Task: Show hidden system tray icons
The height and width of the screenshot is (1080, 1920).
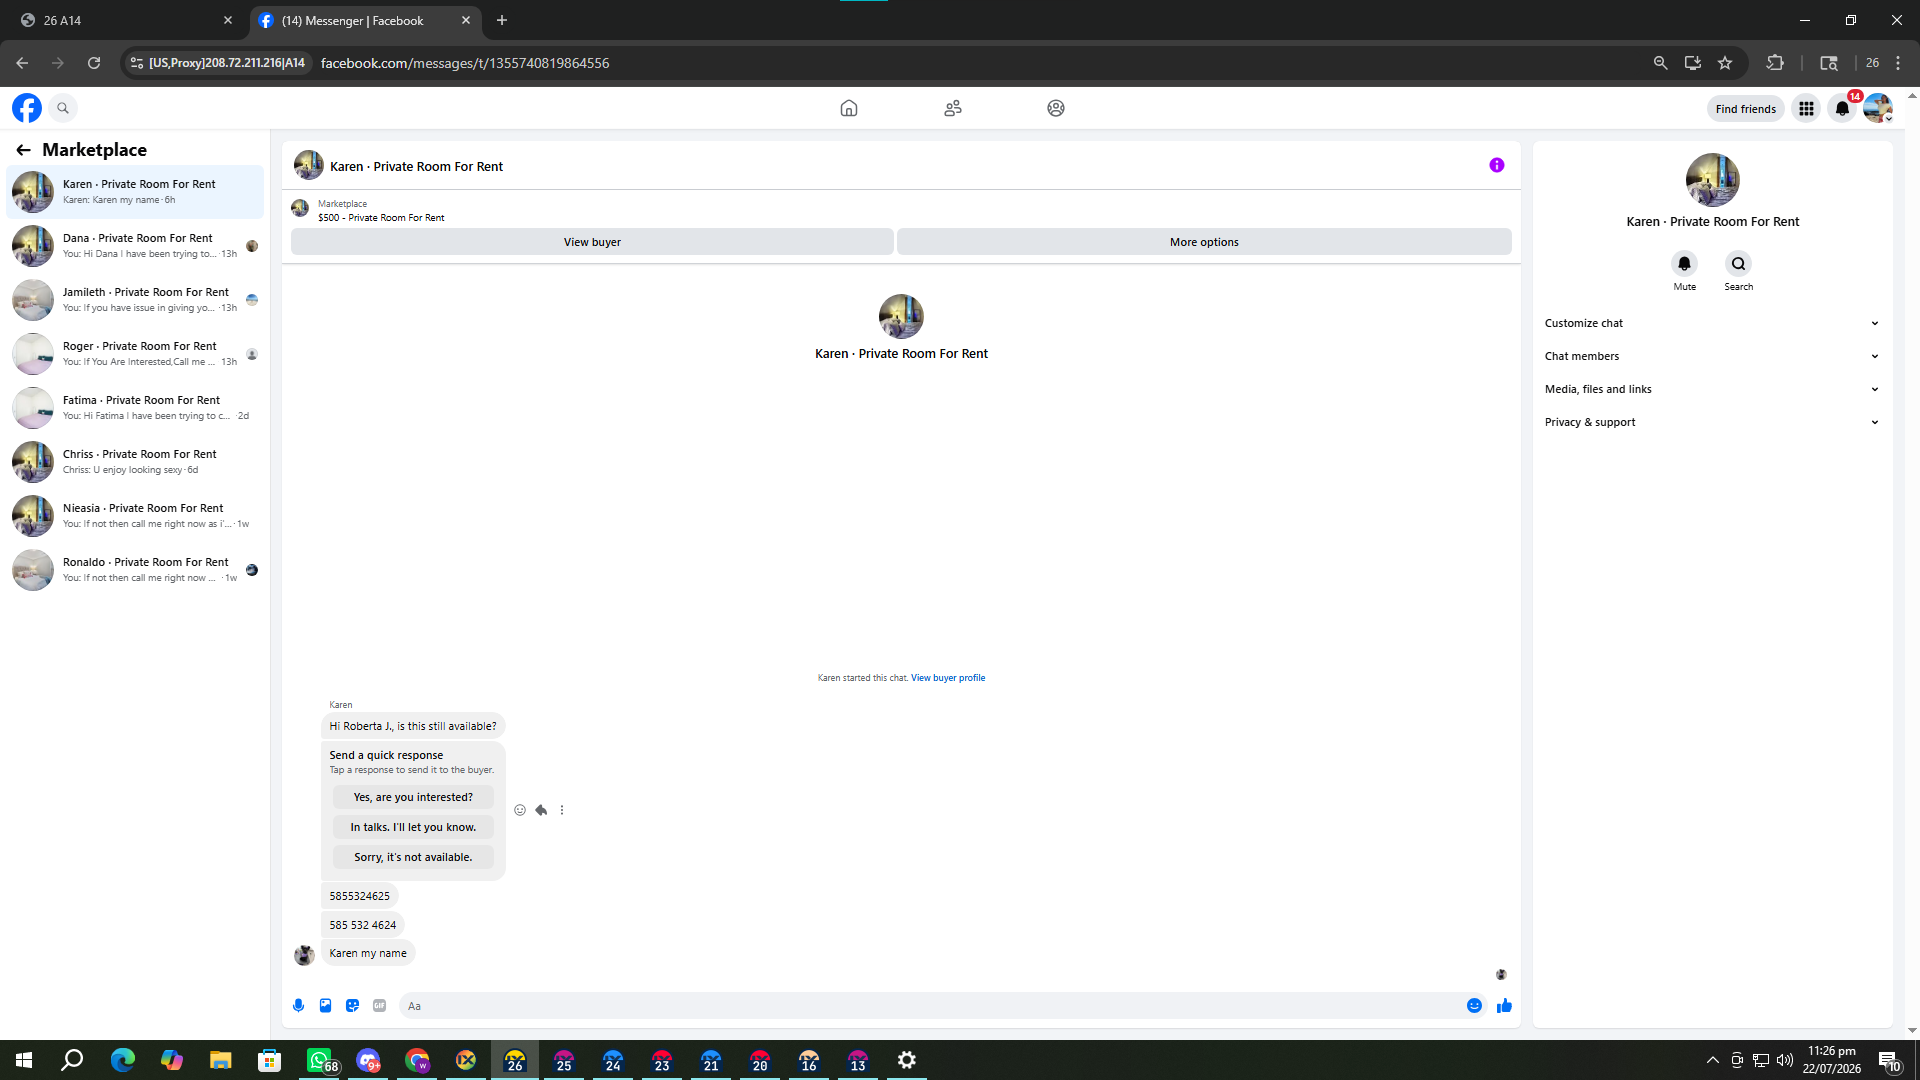Action: coord(1713,1060)
